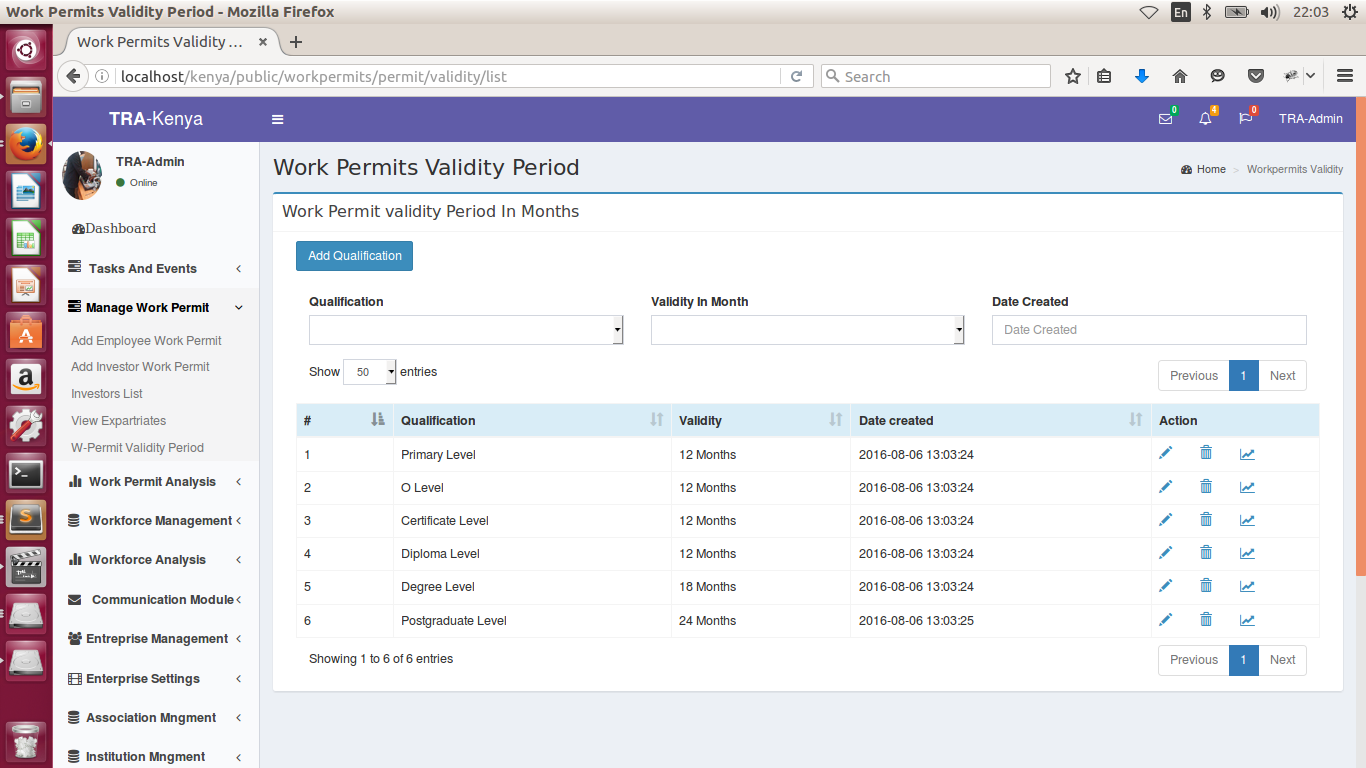The width and height of the screenshot is (1366, 768).
Task: Open the chart icon for Degree Level row
Action: click(x=1247, y=586)
